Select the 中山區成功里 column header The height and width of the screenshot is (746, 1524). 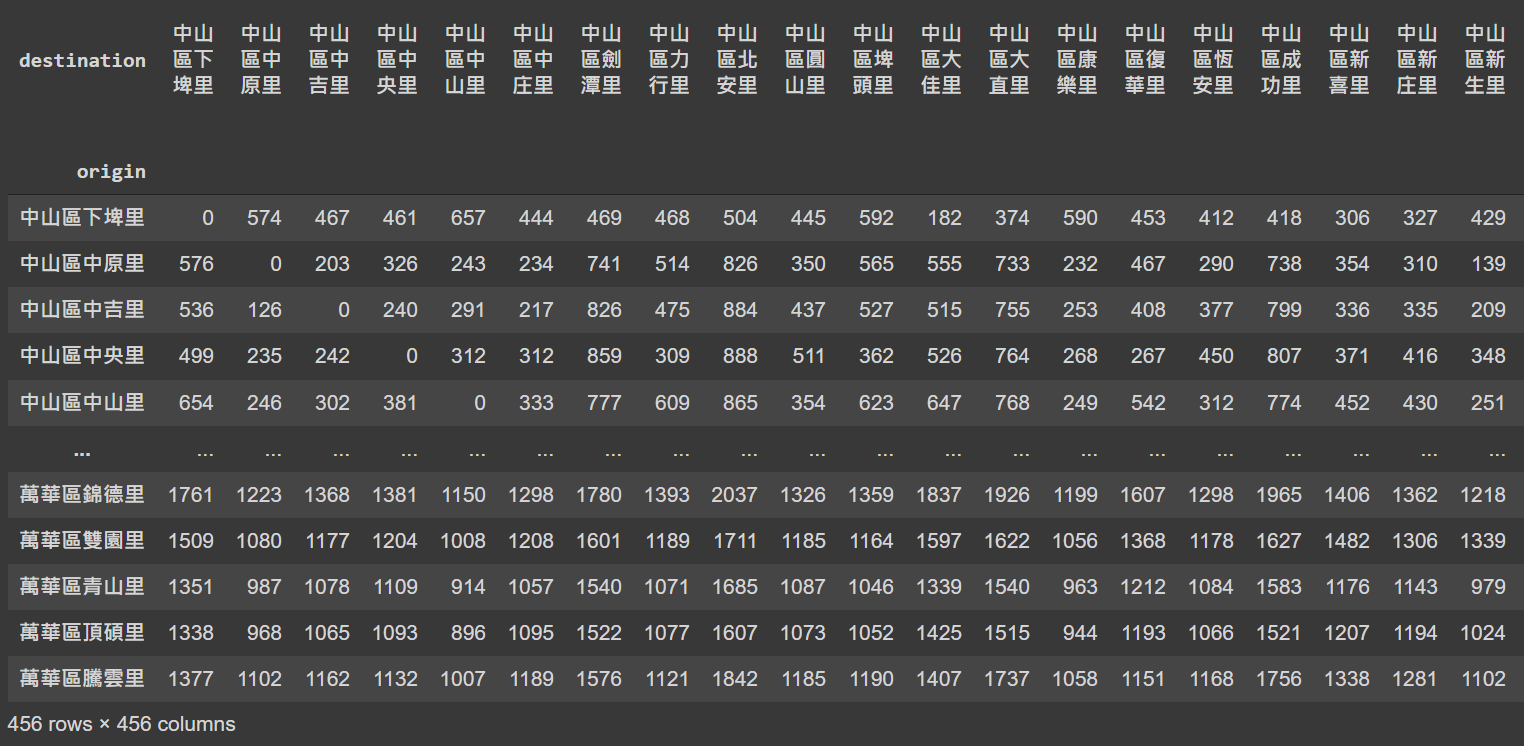[x=1281, y=60]
